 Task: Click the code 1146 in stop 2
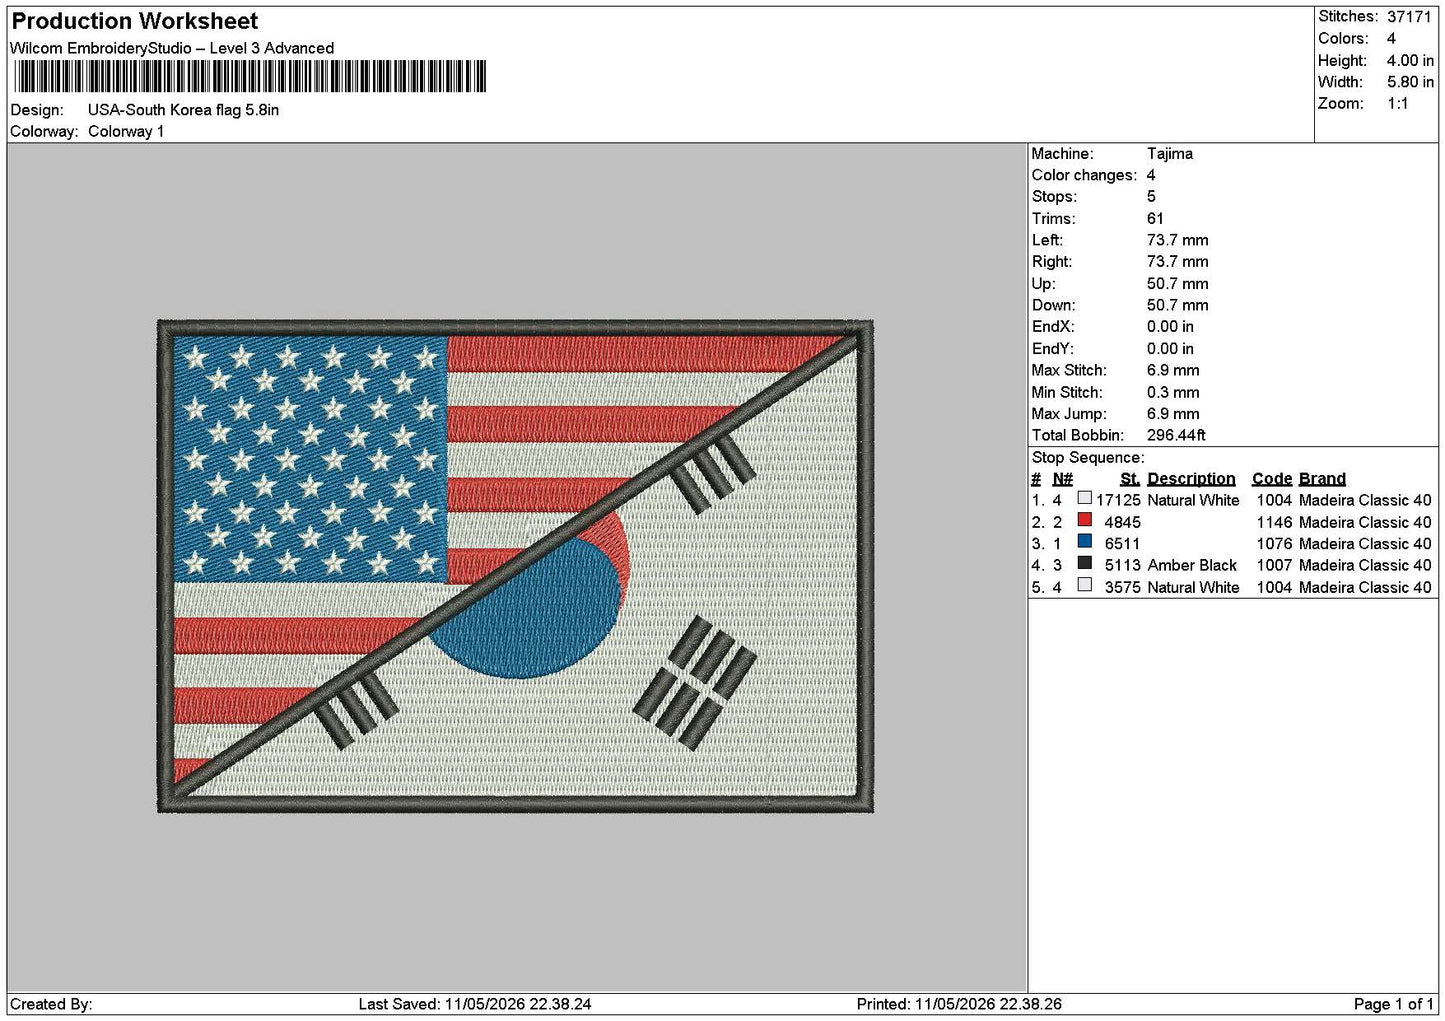(1274, 522)
